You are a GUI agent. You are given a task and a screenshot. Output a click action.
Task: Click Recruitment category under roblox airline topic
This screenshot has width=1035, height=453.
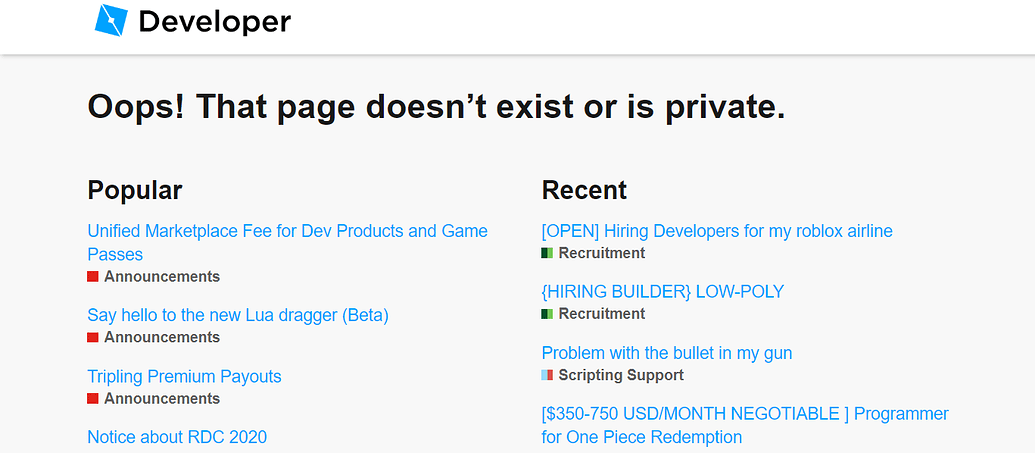pos(602,253)
